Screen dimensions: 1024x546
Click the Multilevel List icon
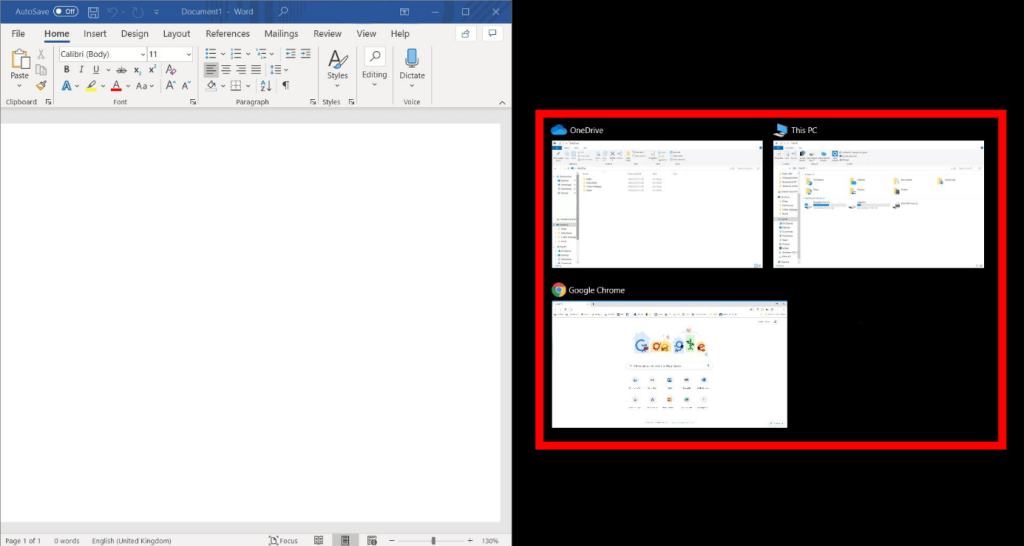click(261, 54)
